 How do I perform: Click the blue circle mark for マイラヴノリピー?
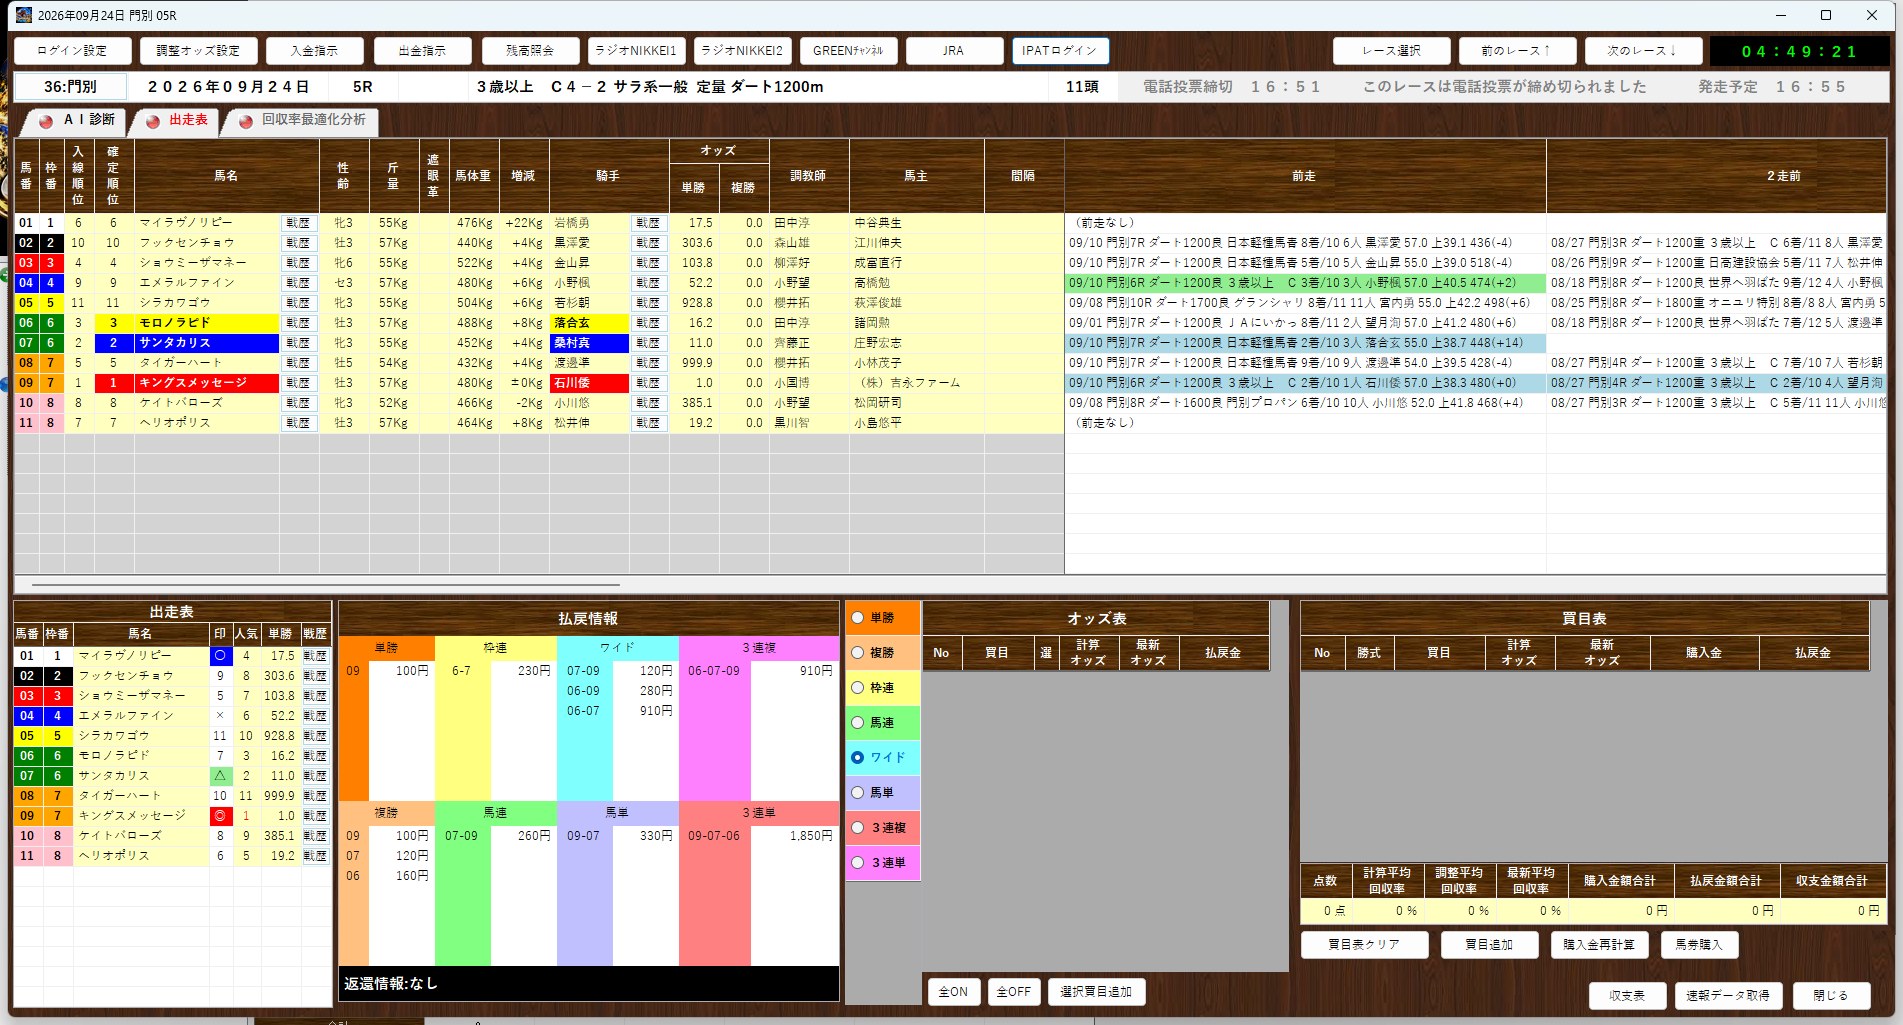coord(220,656)
